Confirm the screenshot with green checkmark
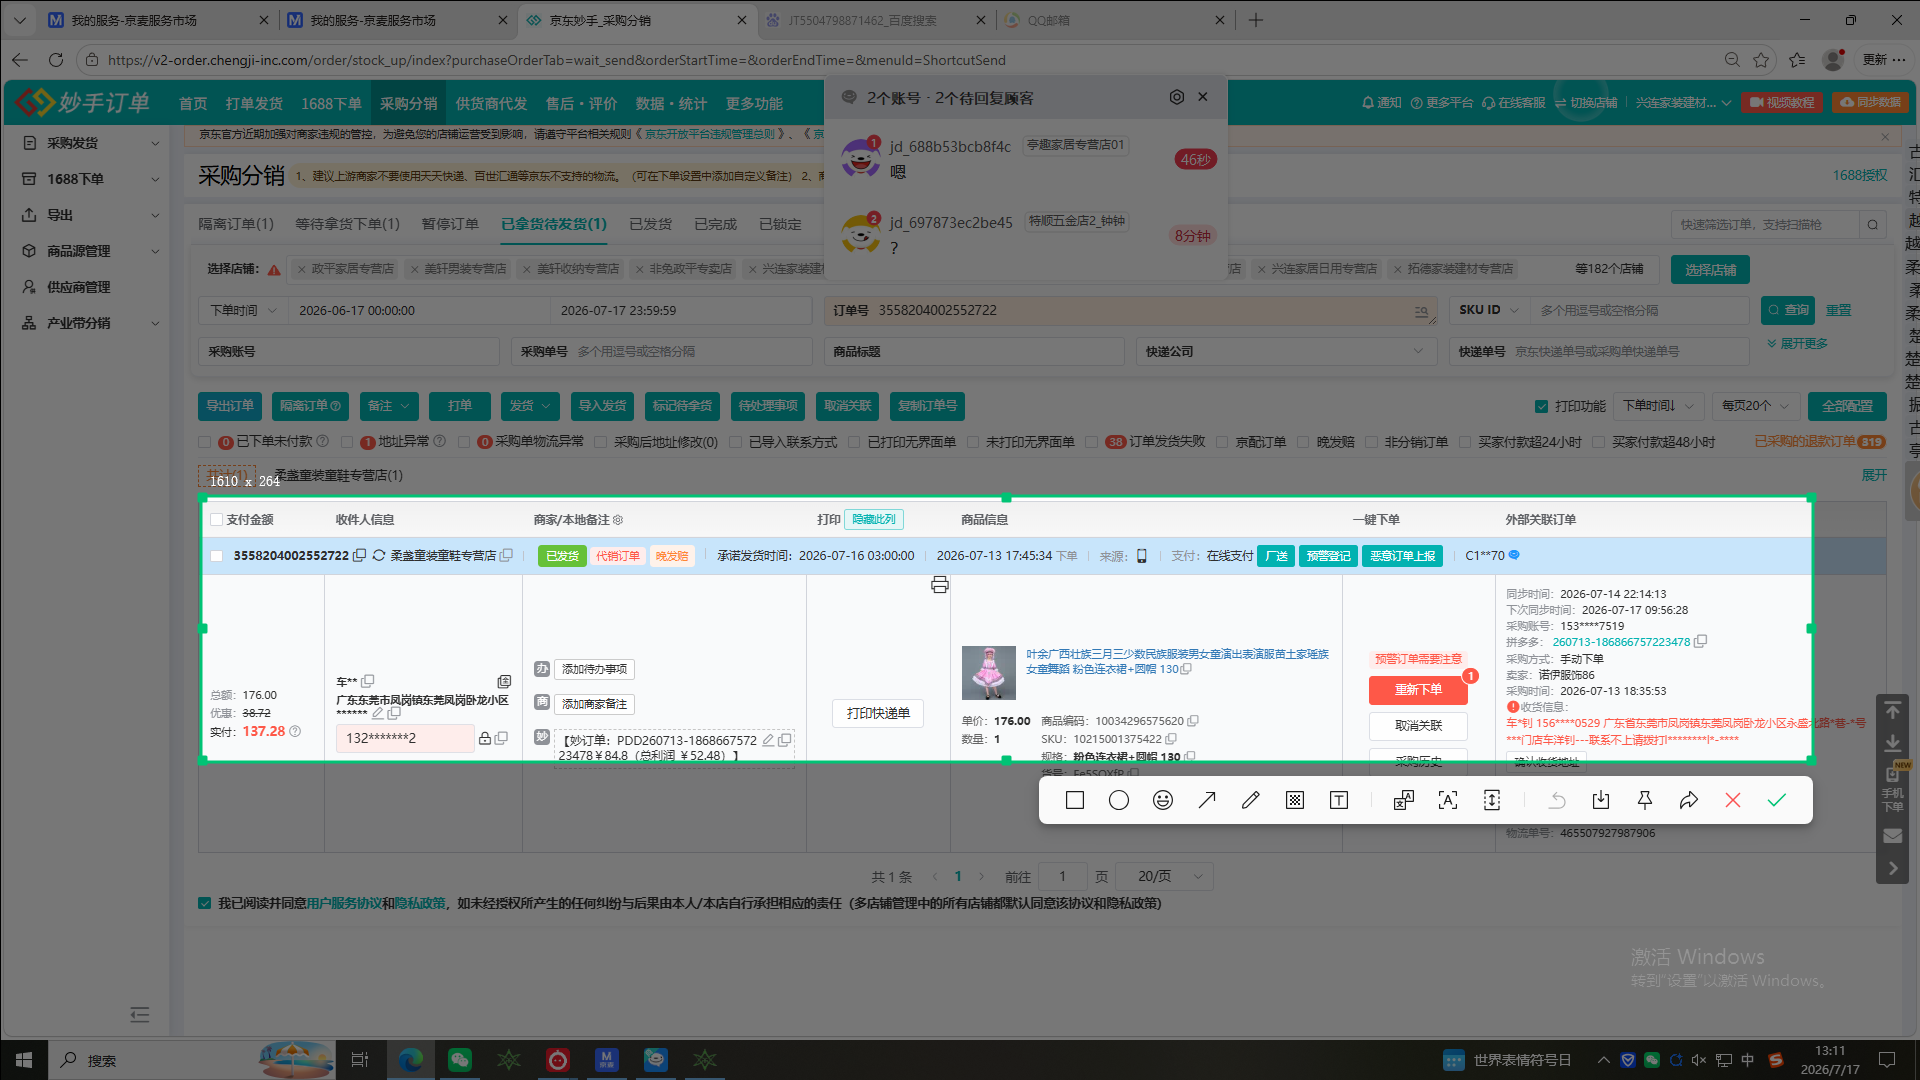 pos(1777,800)
